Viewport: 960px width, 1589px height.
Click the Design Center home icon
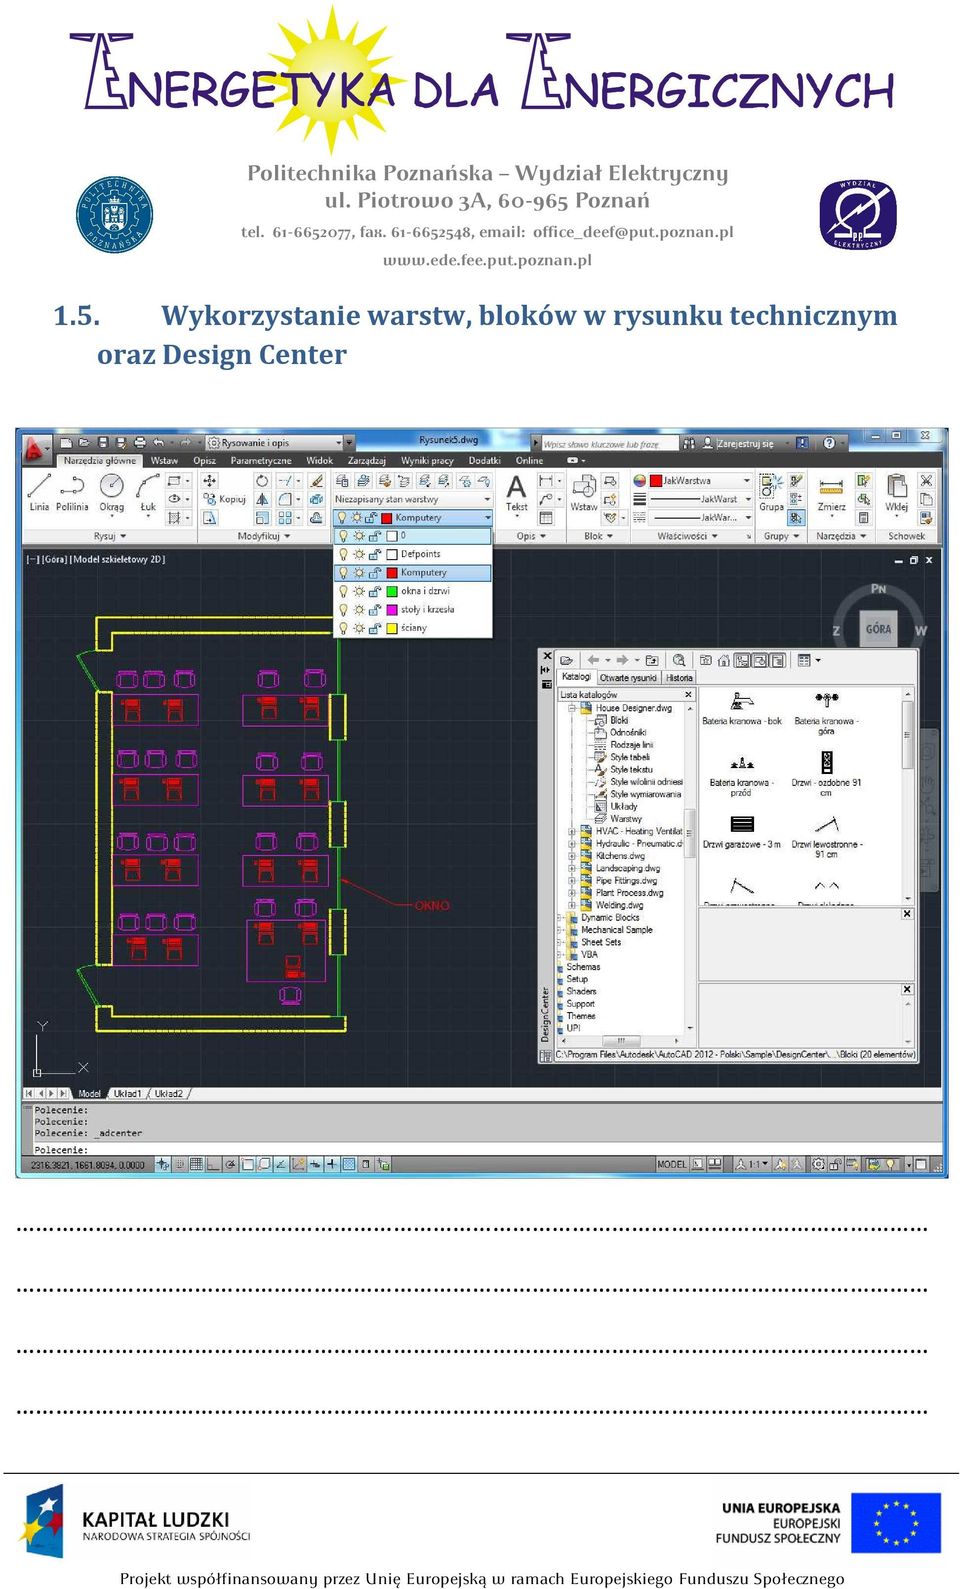coord(723,661)
